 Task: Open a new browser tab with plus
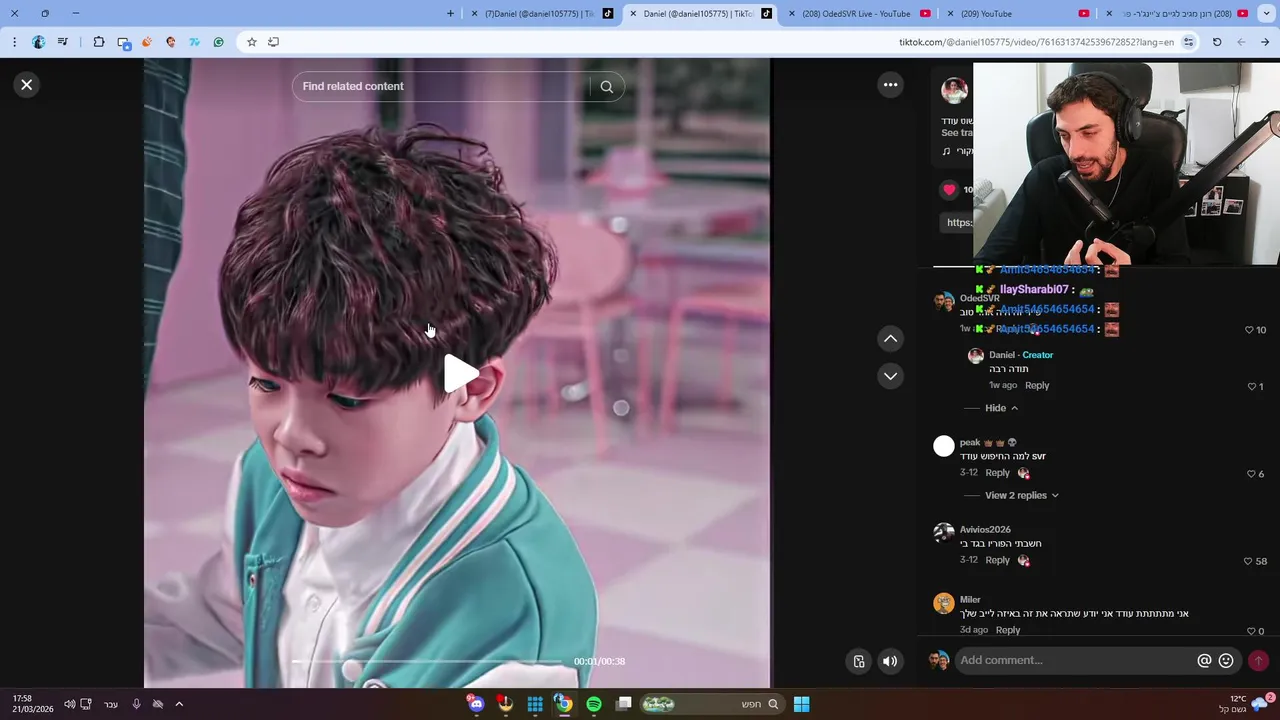point(450,14)
